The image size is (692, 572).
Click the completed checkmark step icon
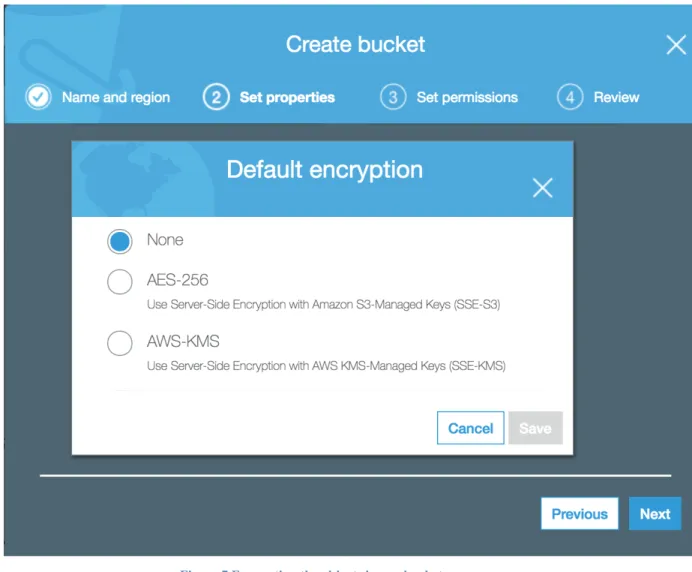click(38, 97)
